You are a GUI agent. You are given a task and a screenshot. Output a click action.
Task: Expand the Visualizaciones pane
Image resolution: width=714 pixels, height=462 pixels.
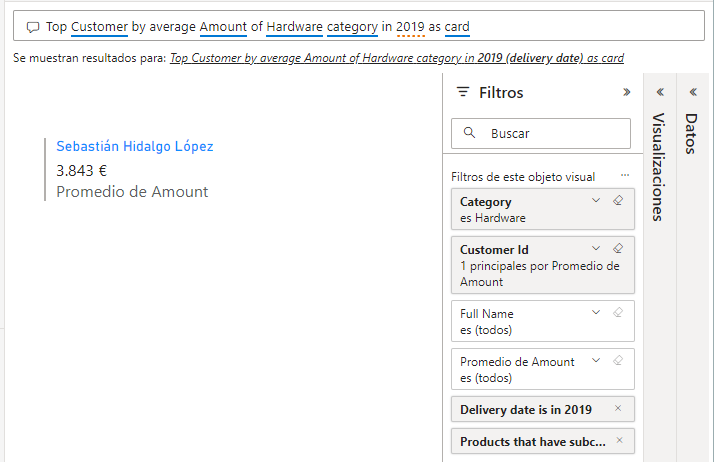coord(659,92)
